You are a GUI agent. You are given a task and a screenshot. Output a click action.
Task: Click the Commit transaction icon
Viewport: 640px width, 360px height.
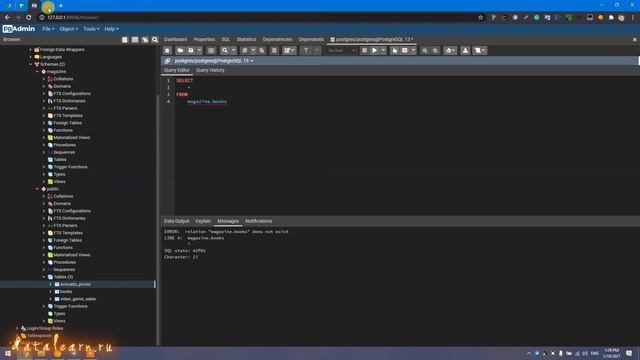tap(425, 51)
